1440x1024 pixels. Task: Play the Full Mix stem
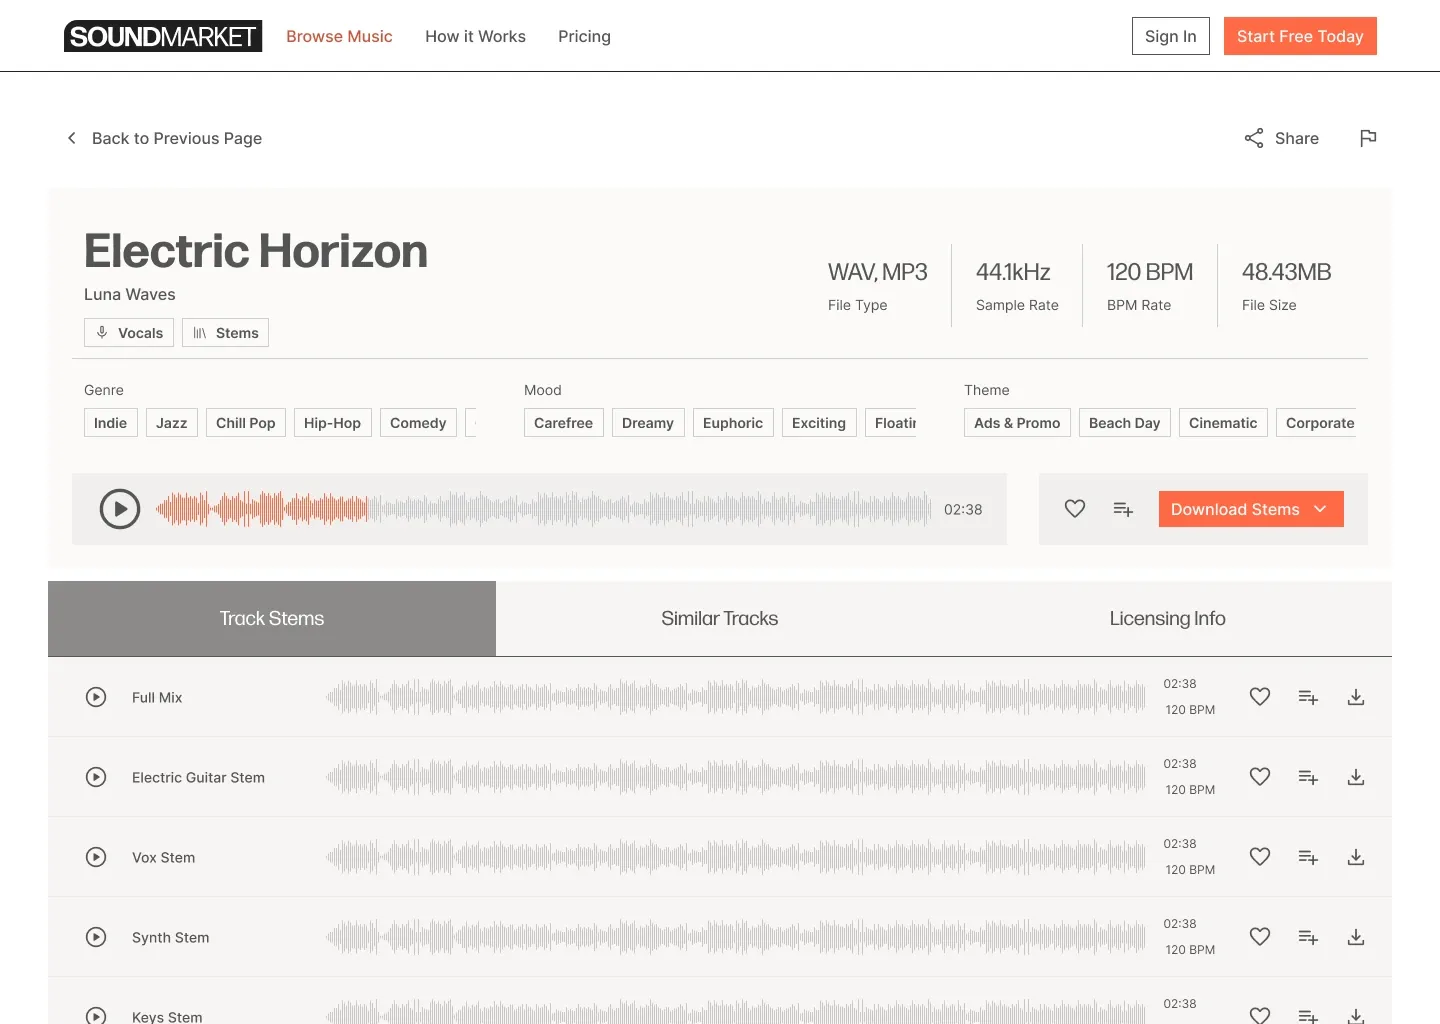96,697
